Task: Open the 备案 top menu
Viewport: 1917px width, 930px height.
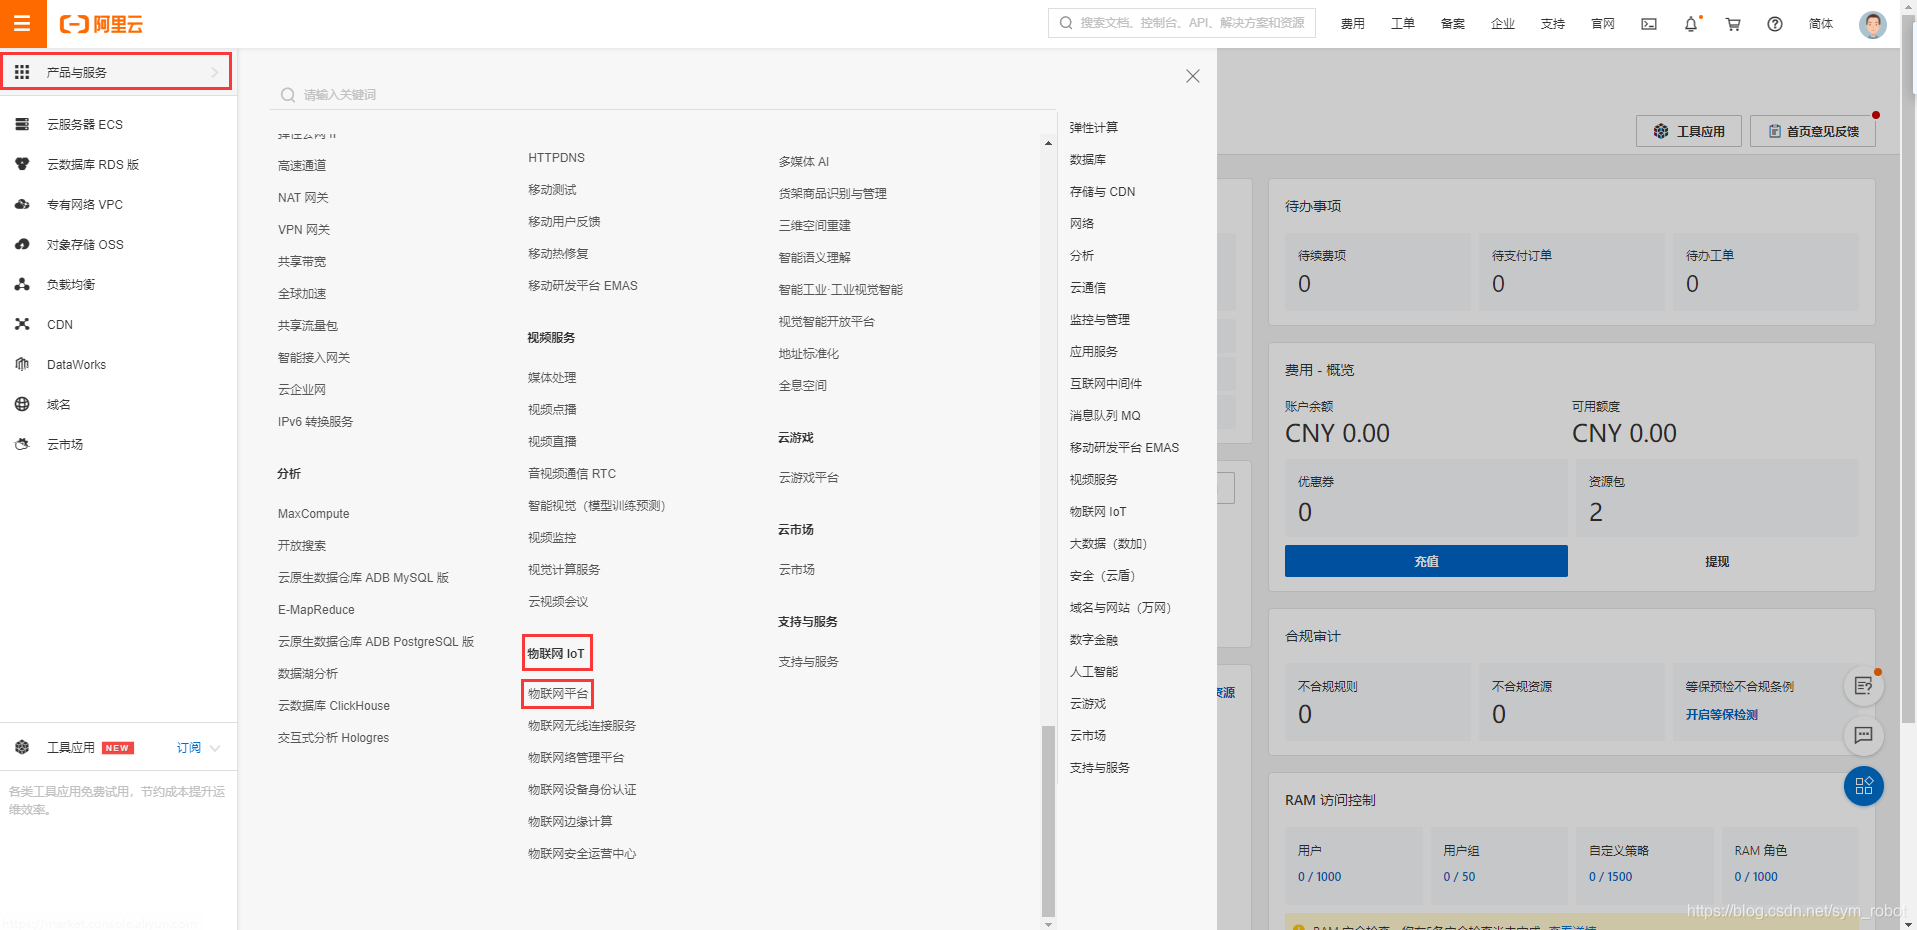Action: pos(1452,24)
